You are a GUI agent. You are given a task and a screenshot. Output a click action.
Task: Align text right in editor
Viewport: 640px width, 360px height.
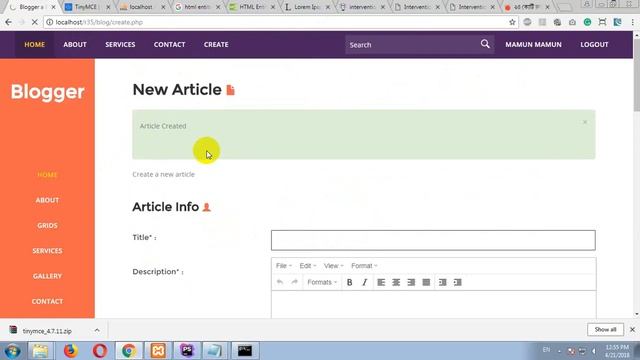coord(411,282)
